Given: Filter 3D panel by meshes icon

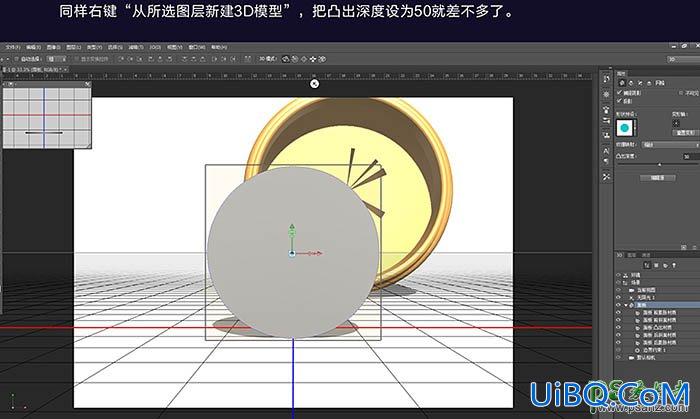Looking at the screenshot, I should (656, 266).
